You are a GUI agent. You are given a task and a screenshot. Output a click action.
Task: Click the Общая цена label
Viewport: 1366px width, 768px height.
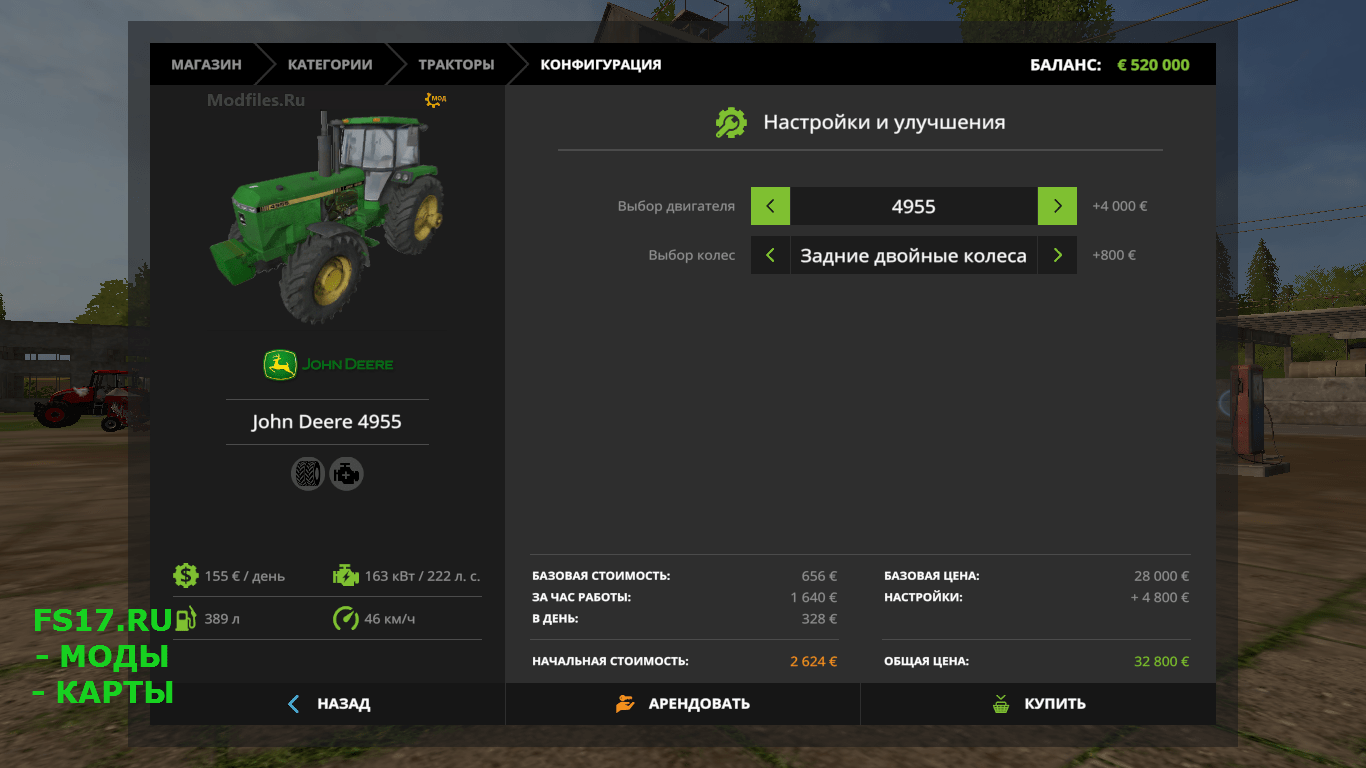point(926,661)
